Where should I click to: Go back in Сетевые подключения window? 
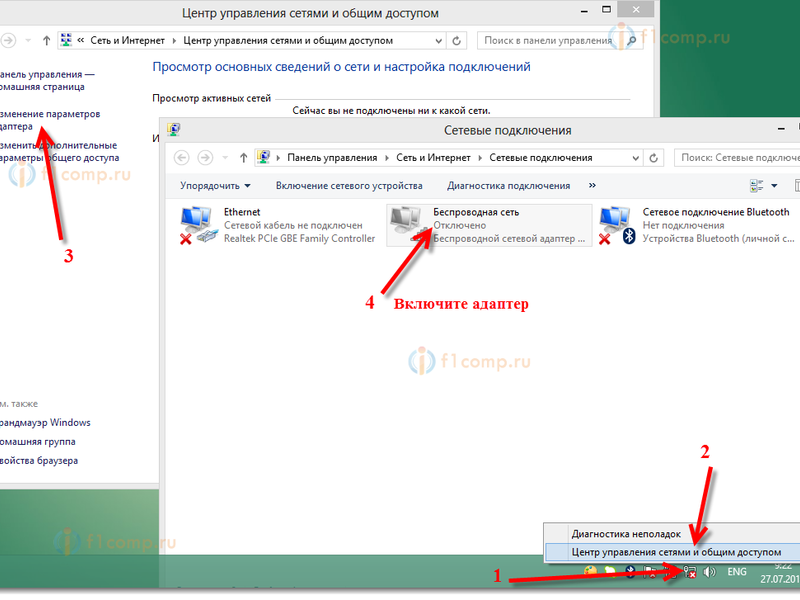click(181, 158)
